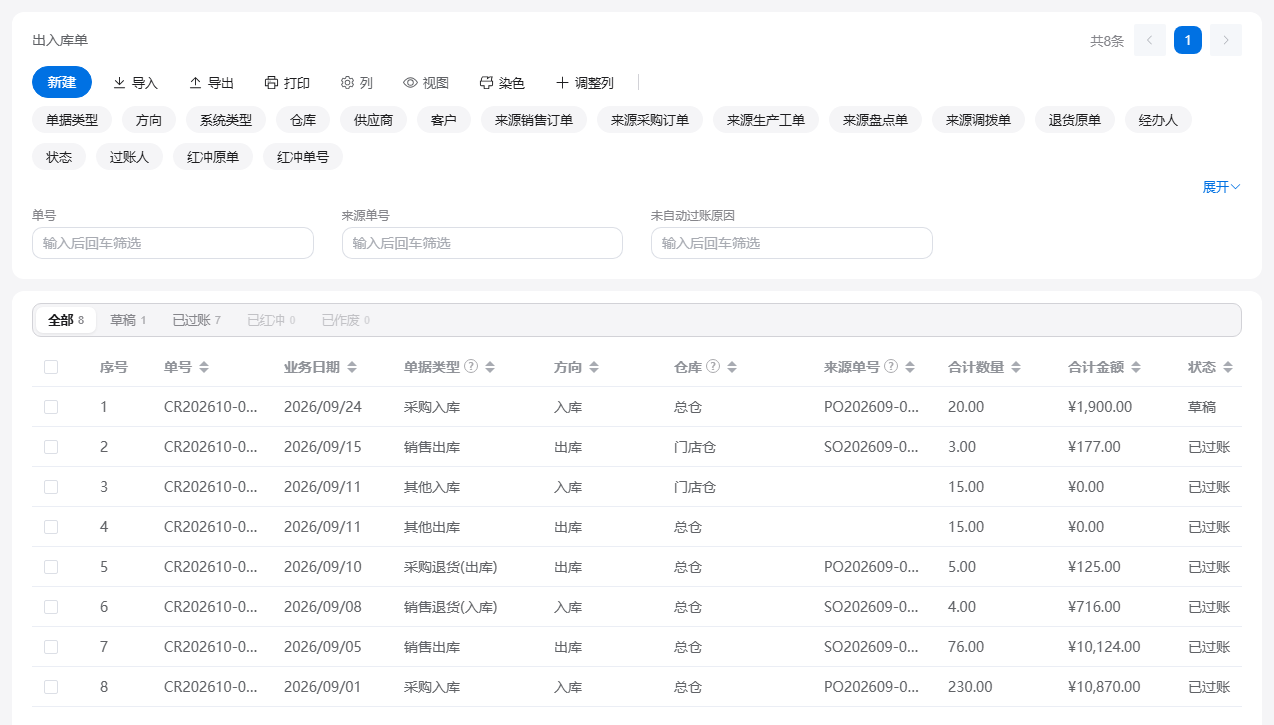Click help icon beside 仓库 header

pos(713,367)
